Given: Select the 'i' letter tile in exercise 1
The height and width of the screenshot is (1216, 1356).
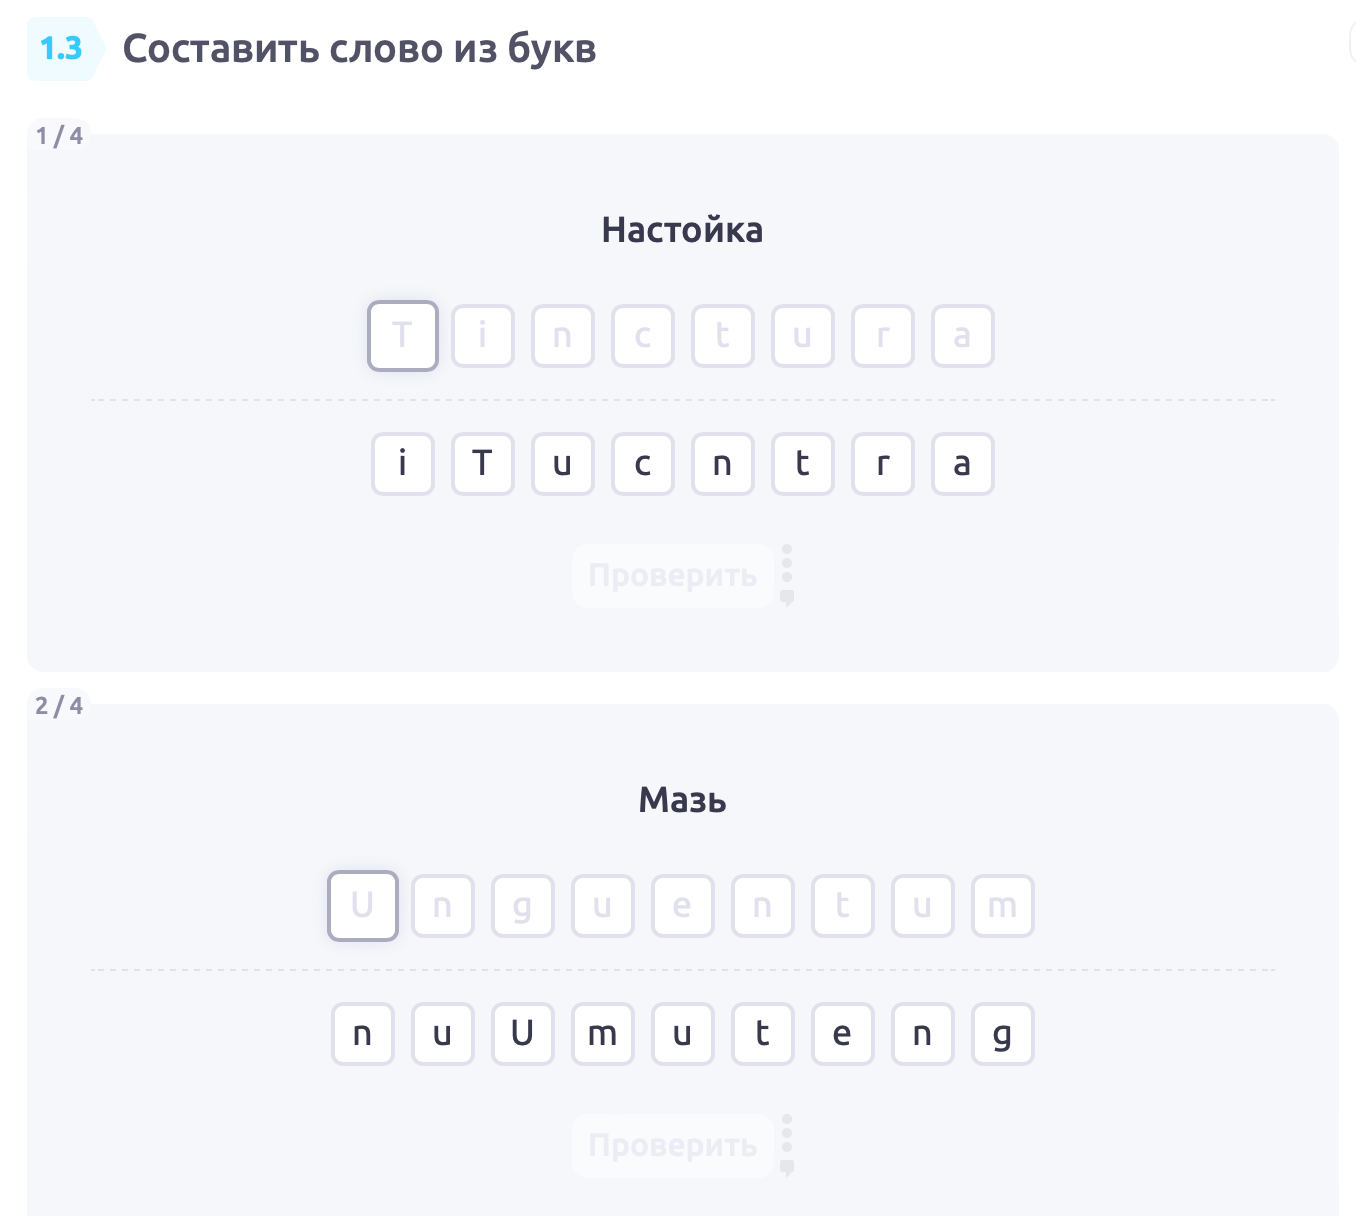Looking at the screenshot, I should pyautogui.click(x=403, y=464).
